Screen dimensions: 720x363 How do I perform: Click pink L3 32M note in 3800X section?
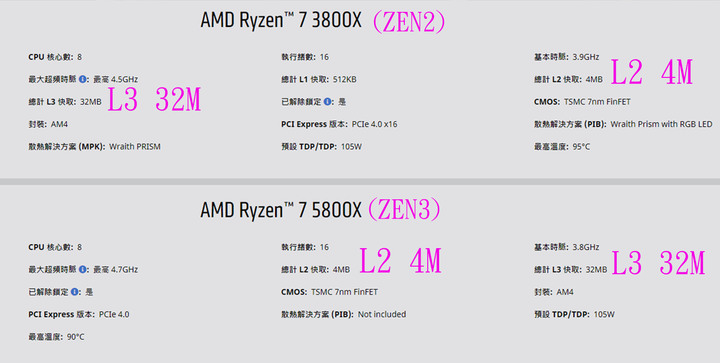pyautogui.click(x=154, y=100)
